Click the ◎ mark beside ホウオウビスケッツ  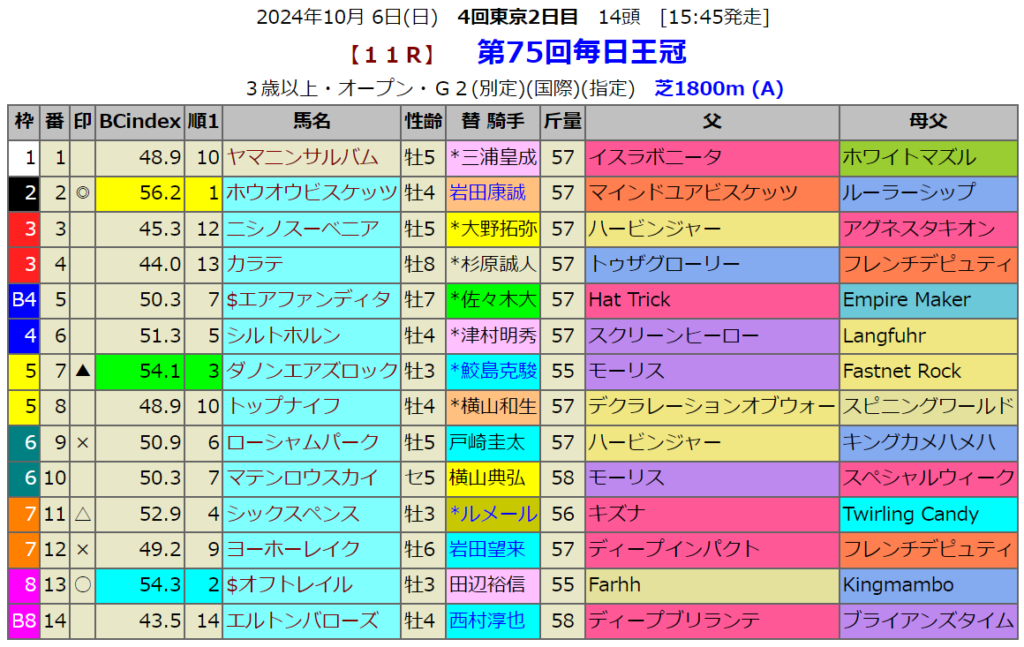pyautogui.click(x=83, y=193)
